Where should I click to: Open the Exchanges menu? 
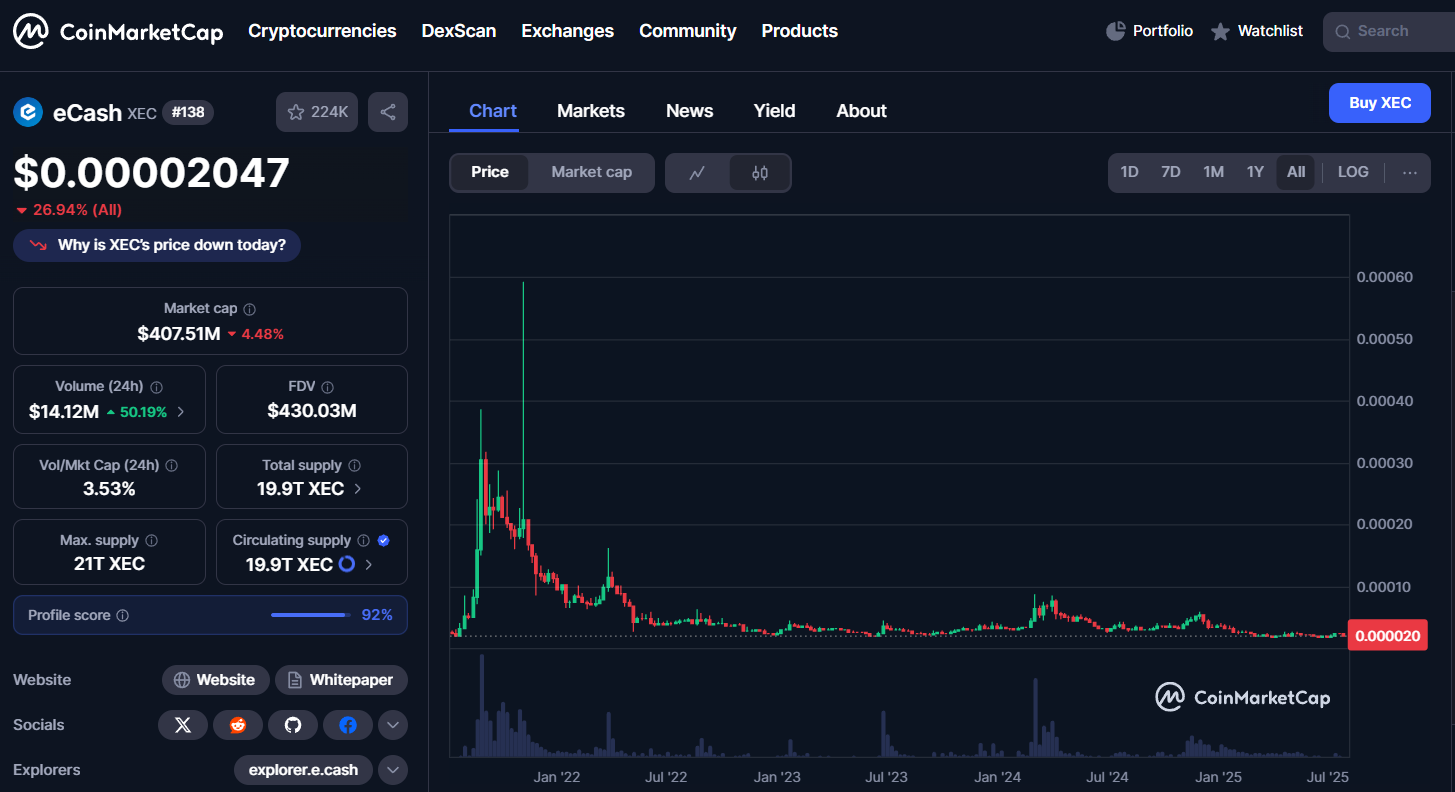pos(568,31)
